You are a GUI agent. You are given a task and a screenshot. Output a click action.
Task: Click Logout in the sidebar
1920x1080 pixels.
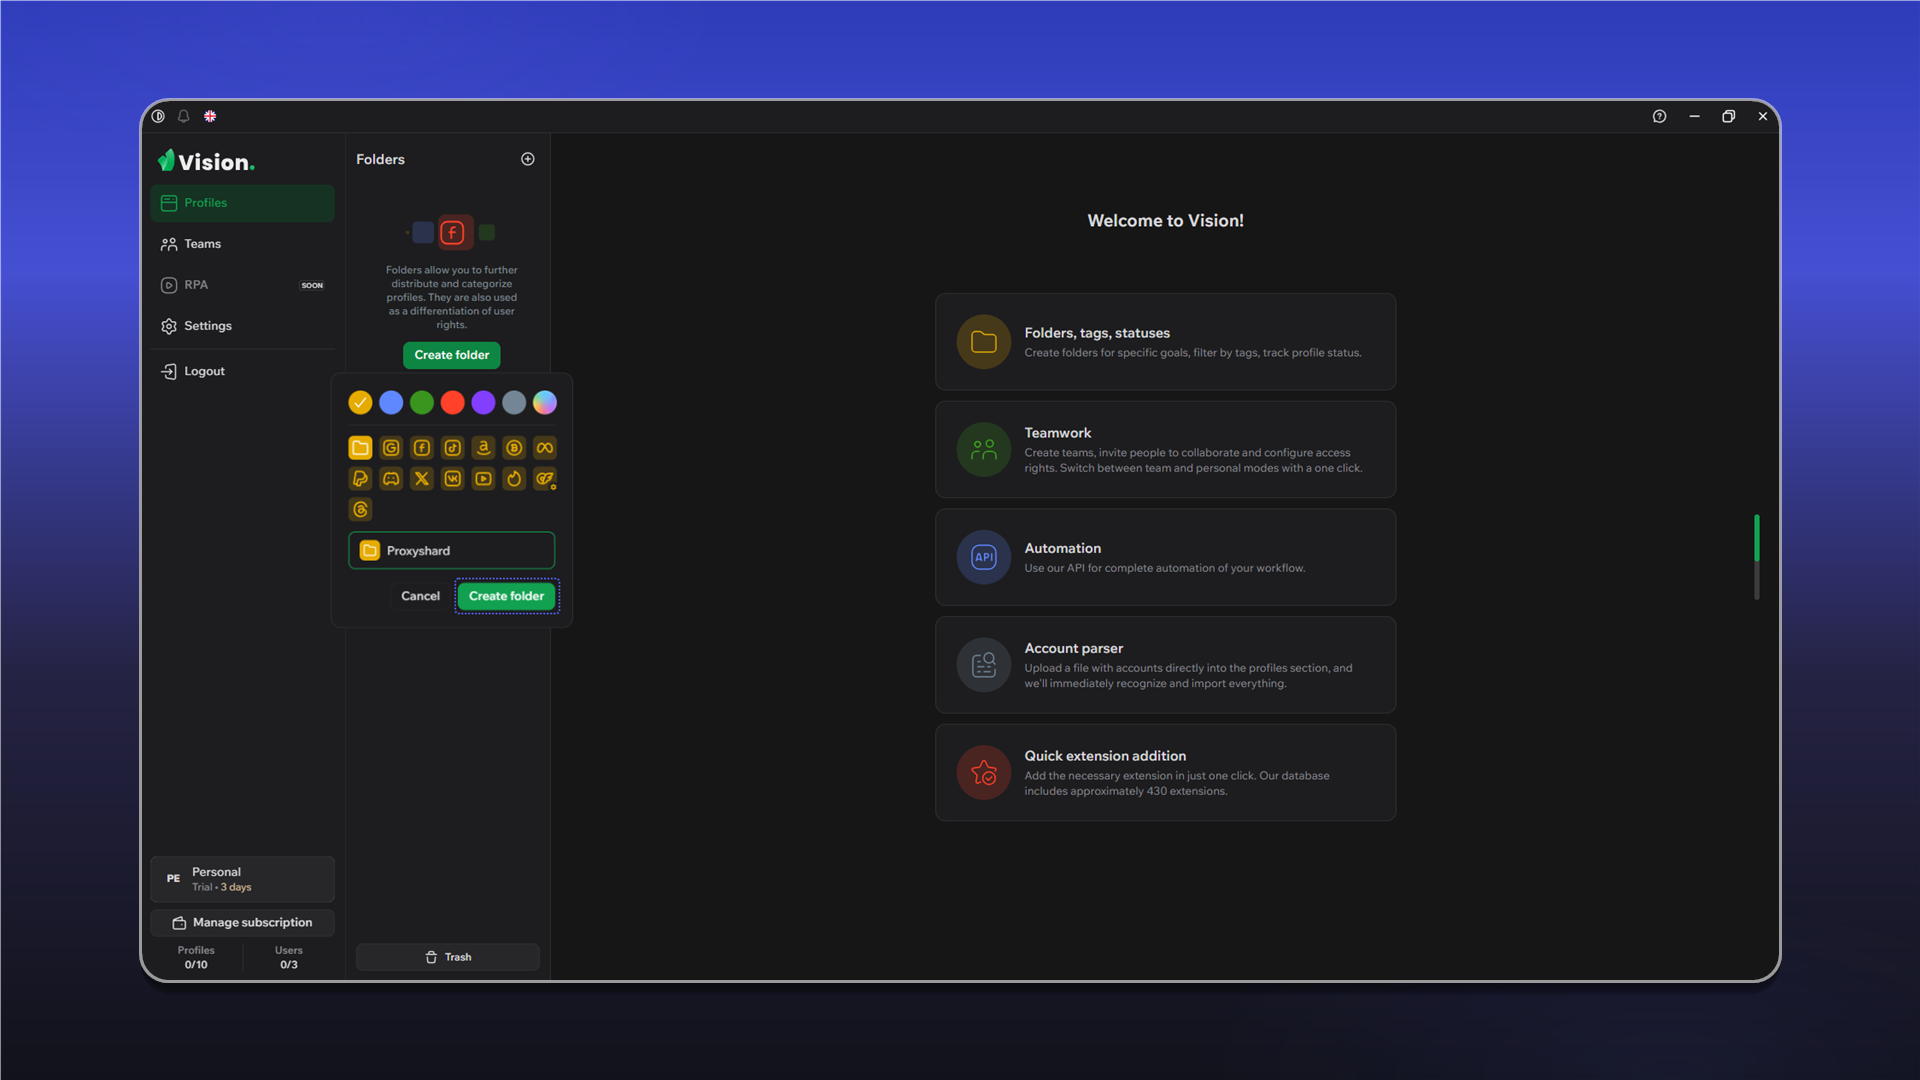click(242, 371)
